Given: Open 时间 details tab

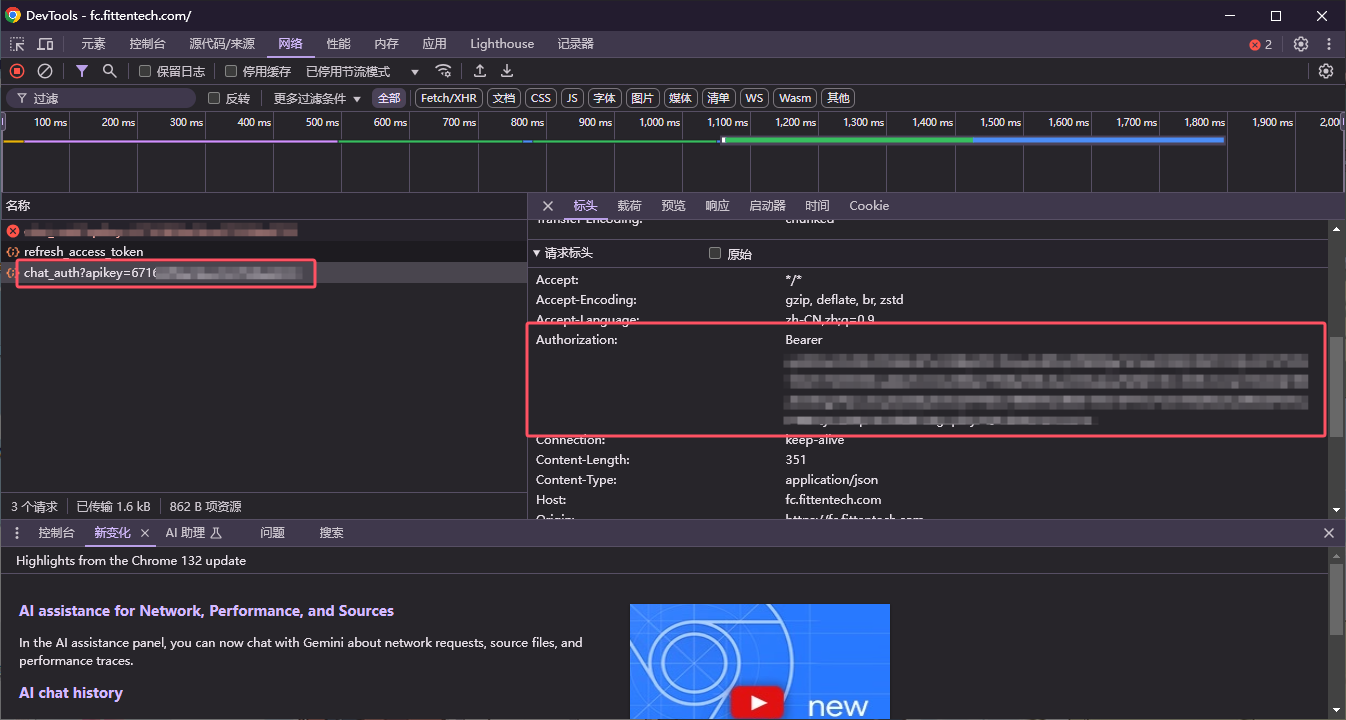Looking at the screenshot, I should tap(817, 206).
